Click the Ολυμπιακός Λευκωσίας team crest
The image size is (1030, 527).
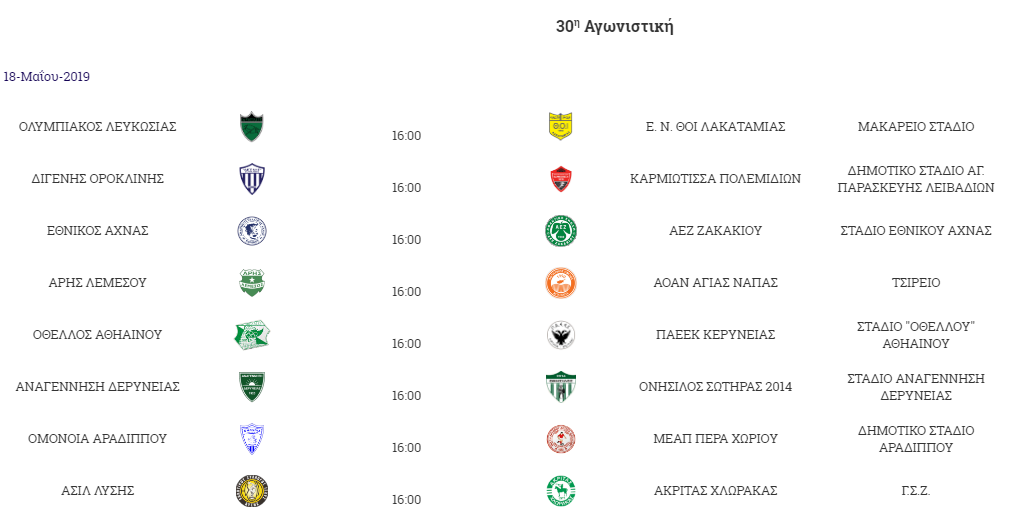point(252,127)
